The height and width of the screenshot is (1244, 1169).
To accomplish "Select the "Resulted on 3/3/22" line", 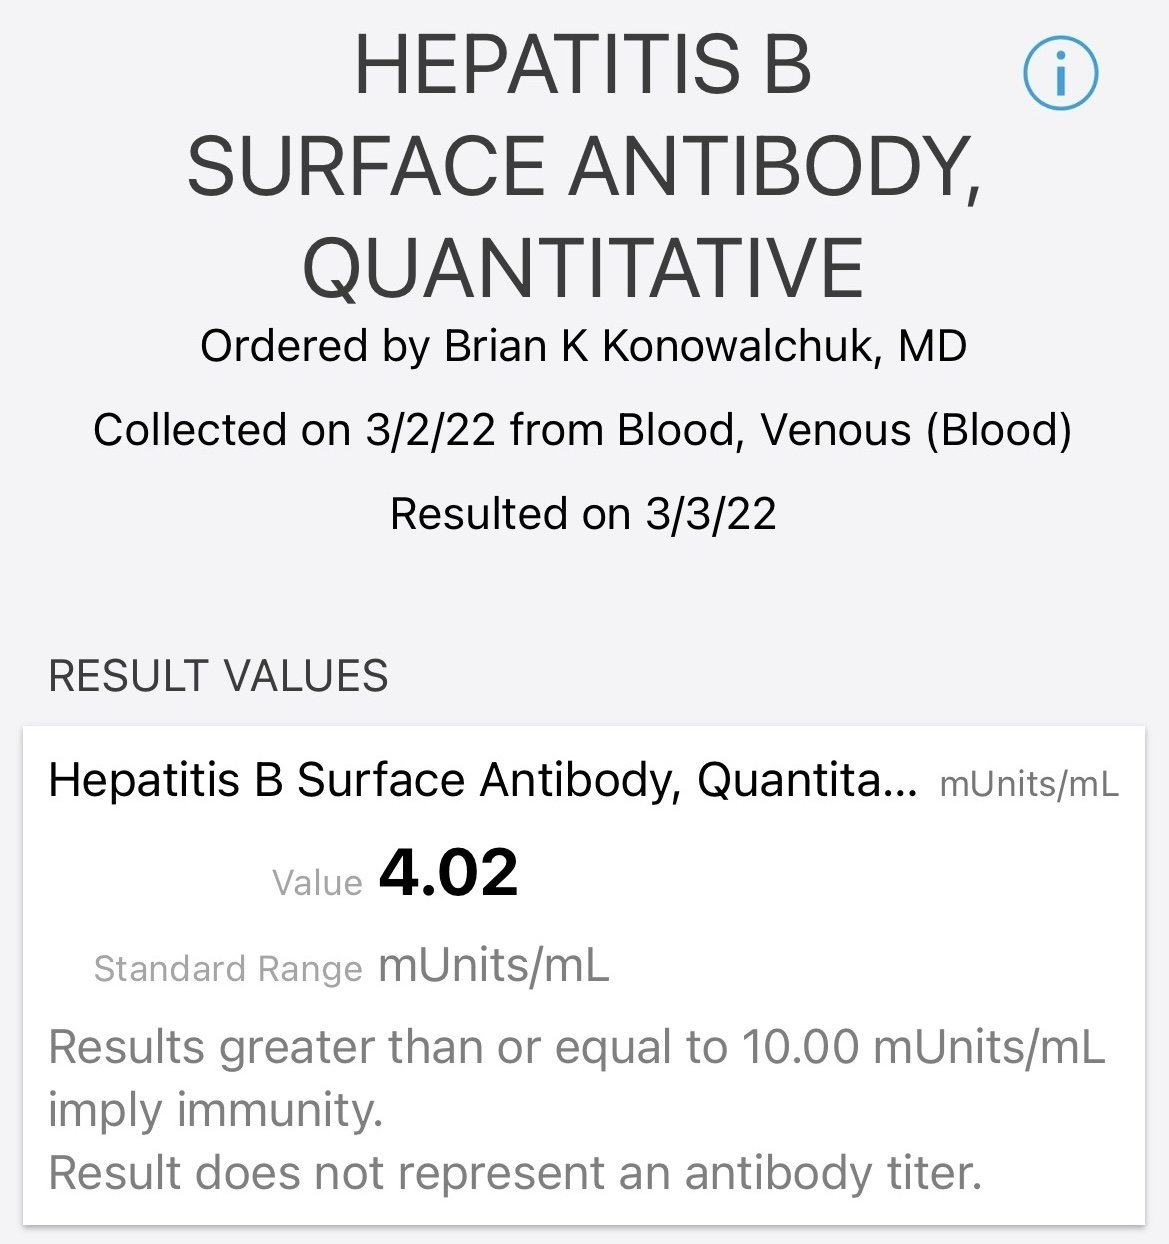I will click(x=583, y=514).
